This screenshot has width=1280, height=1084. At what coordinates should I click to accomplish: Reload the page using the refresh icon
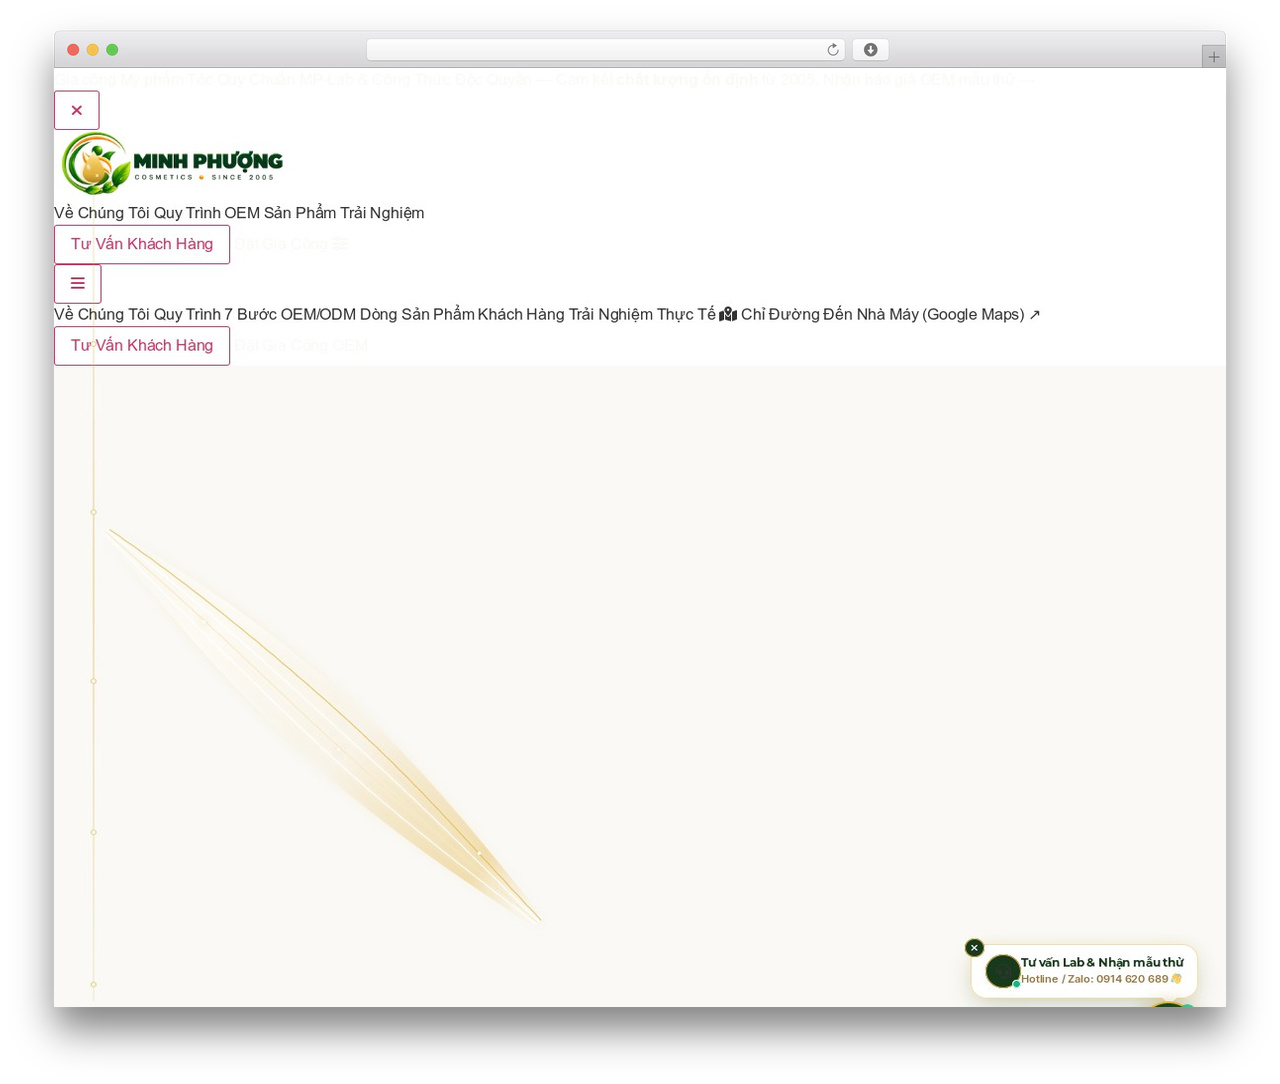(832, 50)
